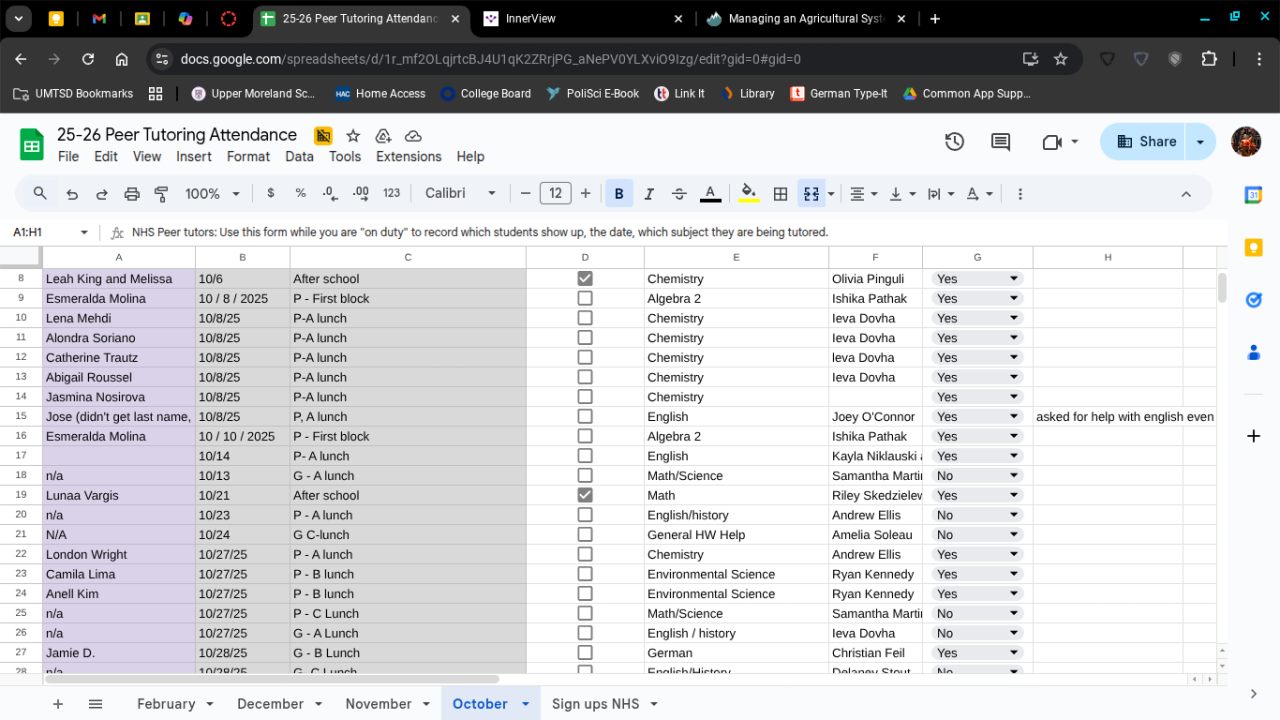Click the font size input field
The width and height of the screenshot is (1280, 720).
(555, 194)
